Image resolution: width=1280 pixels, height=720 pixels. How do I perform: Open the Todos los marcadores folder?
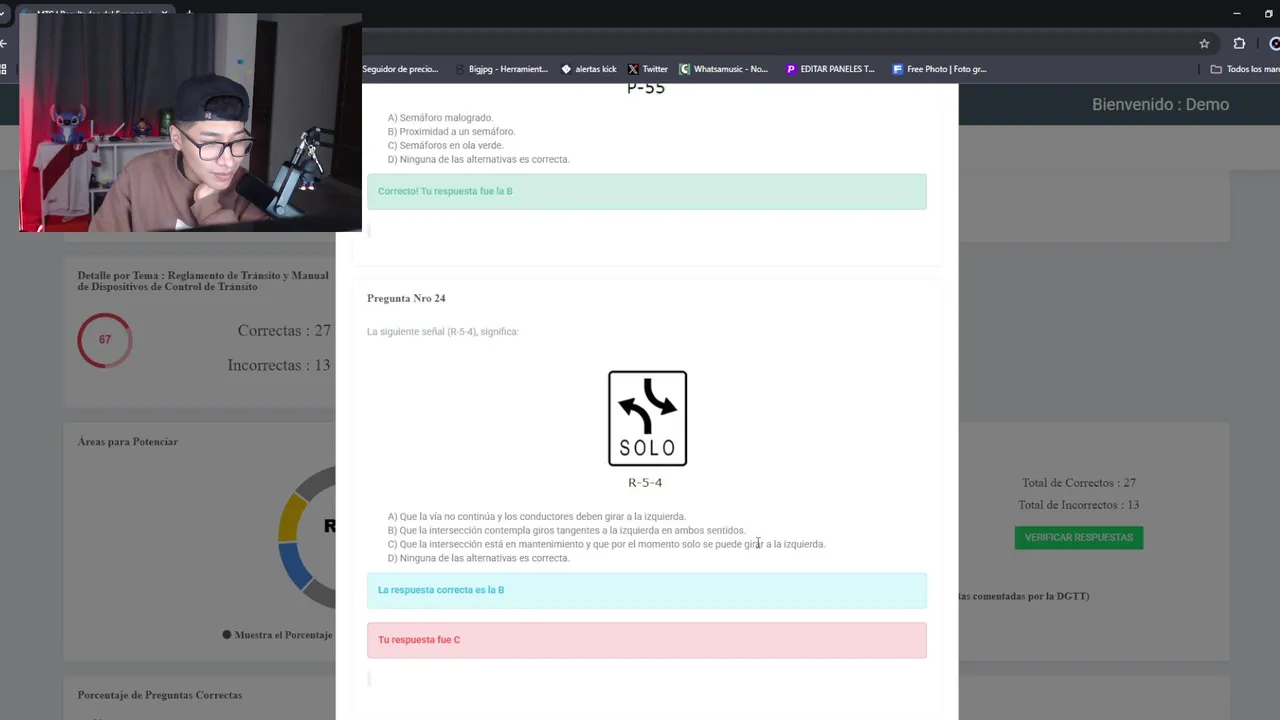pos(1245,69)
